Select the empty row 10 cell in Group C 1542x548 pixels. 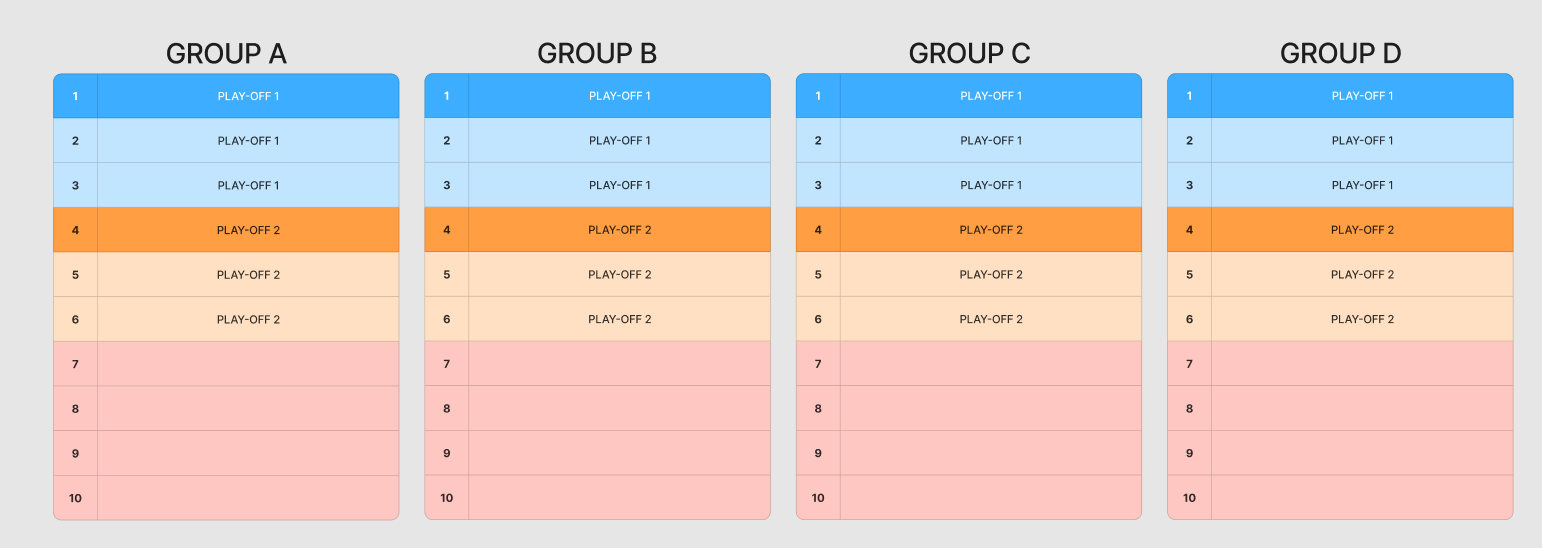tap(991, 498)
